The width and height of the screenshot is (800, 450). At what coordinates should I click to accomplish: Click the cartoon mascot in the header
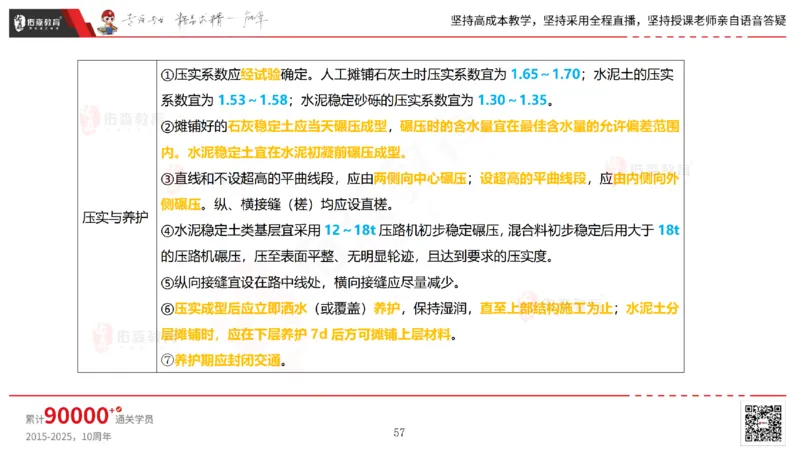point(108,22)
